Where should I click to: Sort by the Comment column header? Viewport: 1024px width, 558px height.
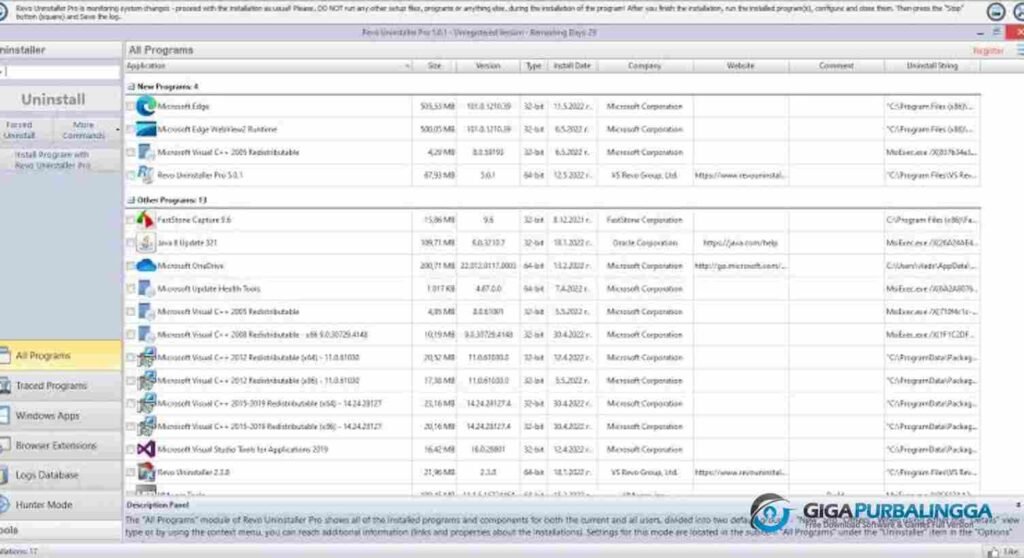836,66
